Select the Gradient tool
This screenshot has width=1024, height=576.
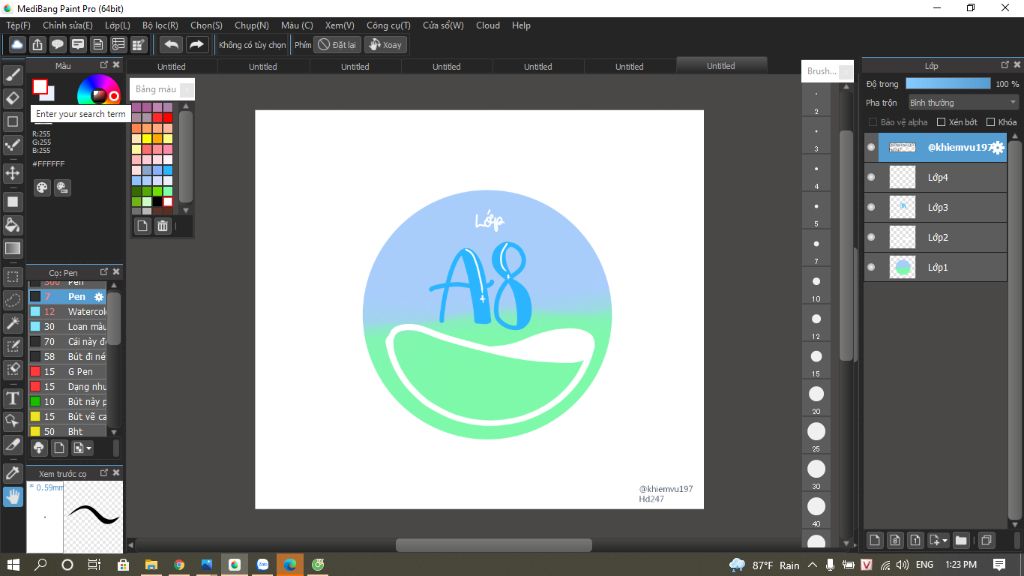(12, 248)
